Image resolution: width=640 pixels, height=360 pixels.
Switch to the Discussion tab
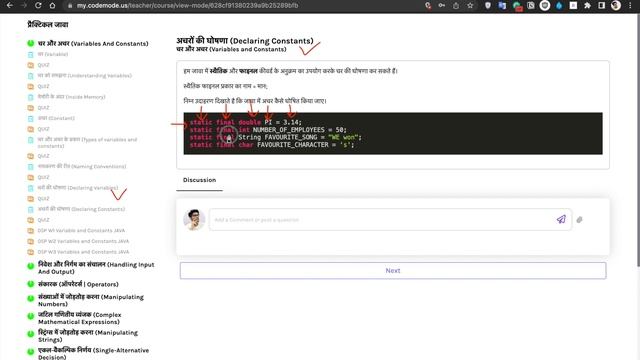click(x=200, y=180)
